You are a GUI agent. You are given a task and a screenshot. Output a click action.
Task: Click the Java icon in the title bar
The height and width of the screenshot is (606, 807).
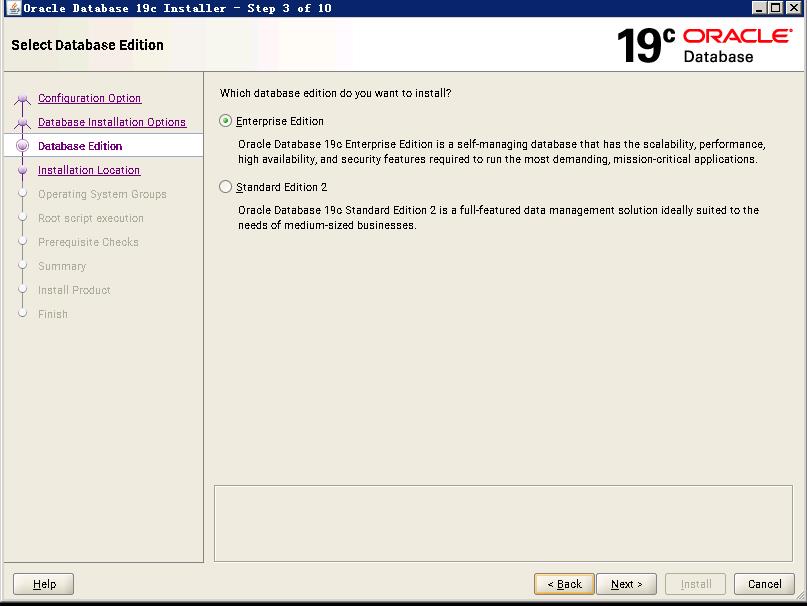[13, 8]
